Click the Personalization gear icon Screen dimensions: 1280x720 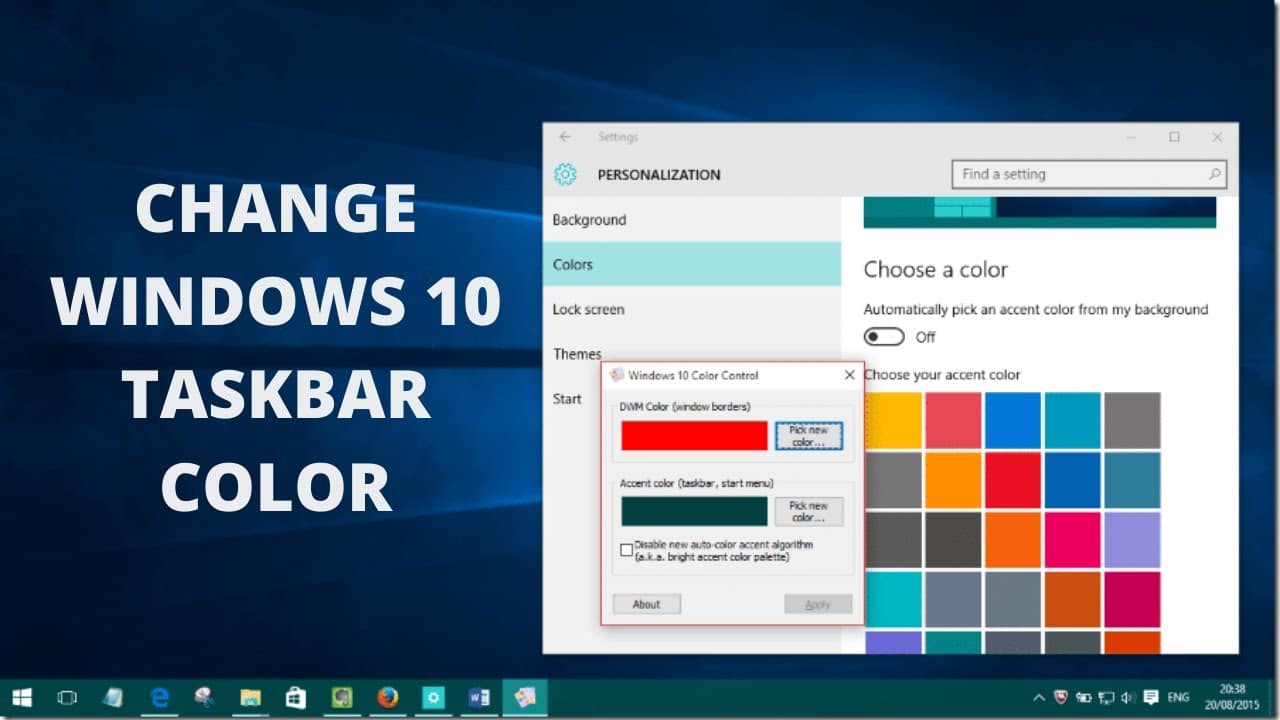(x=565, y=175)
